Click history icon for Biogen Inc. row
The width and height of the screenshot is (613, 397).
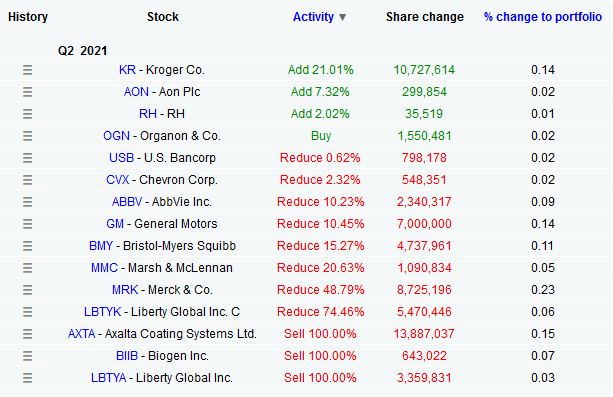tap(27, 356)
